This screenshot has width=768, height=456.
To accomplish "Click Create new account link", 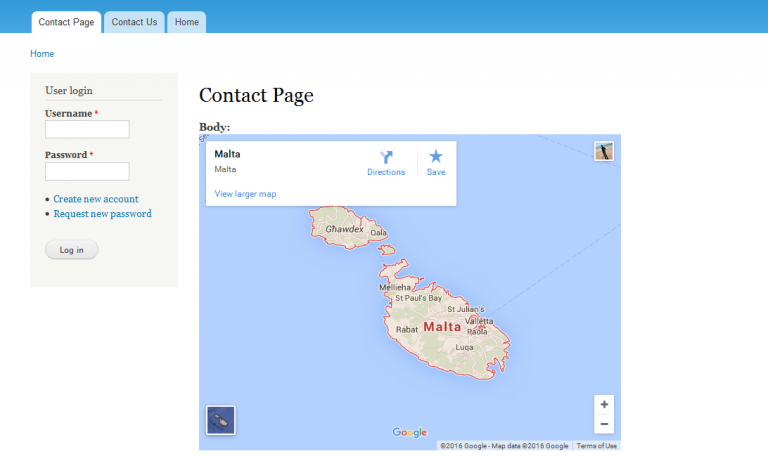I will [x=96, y=199].
